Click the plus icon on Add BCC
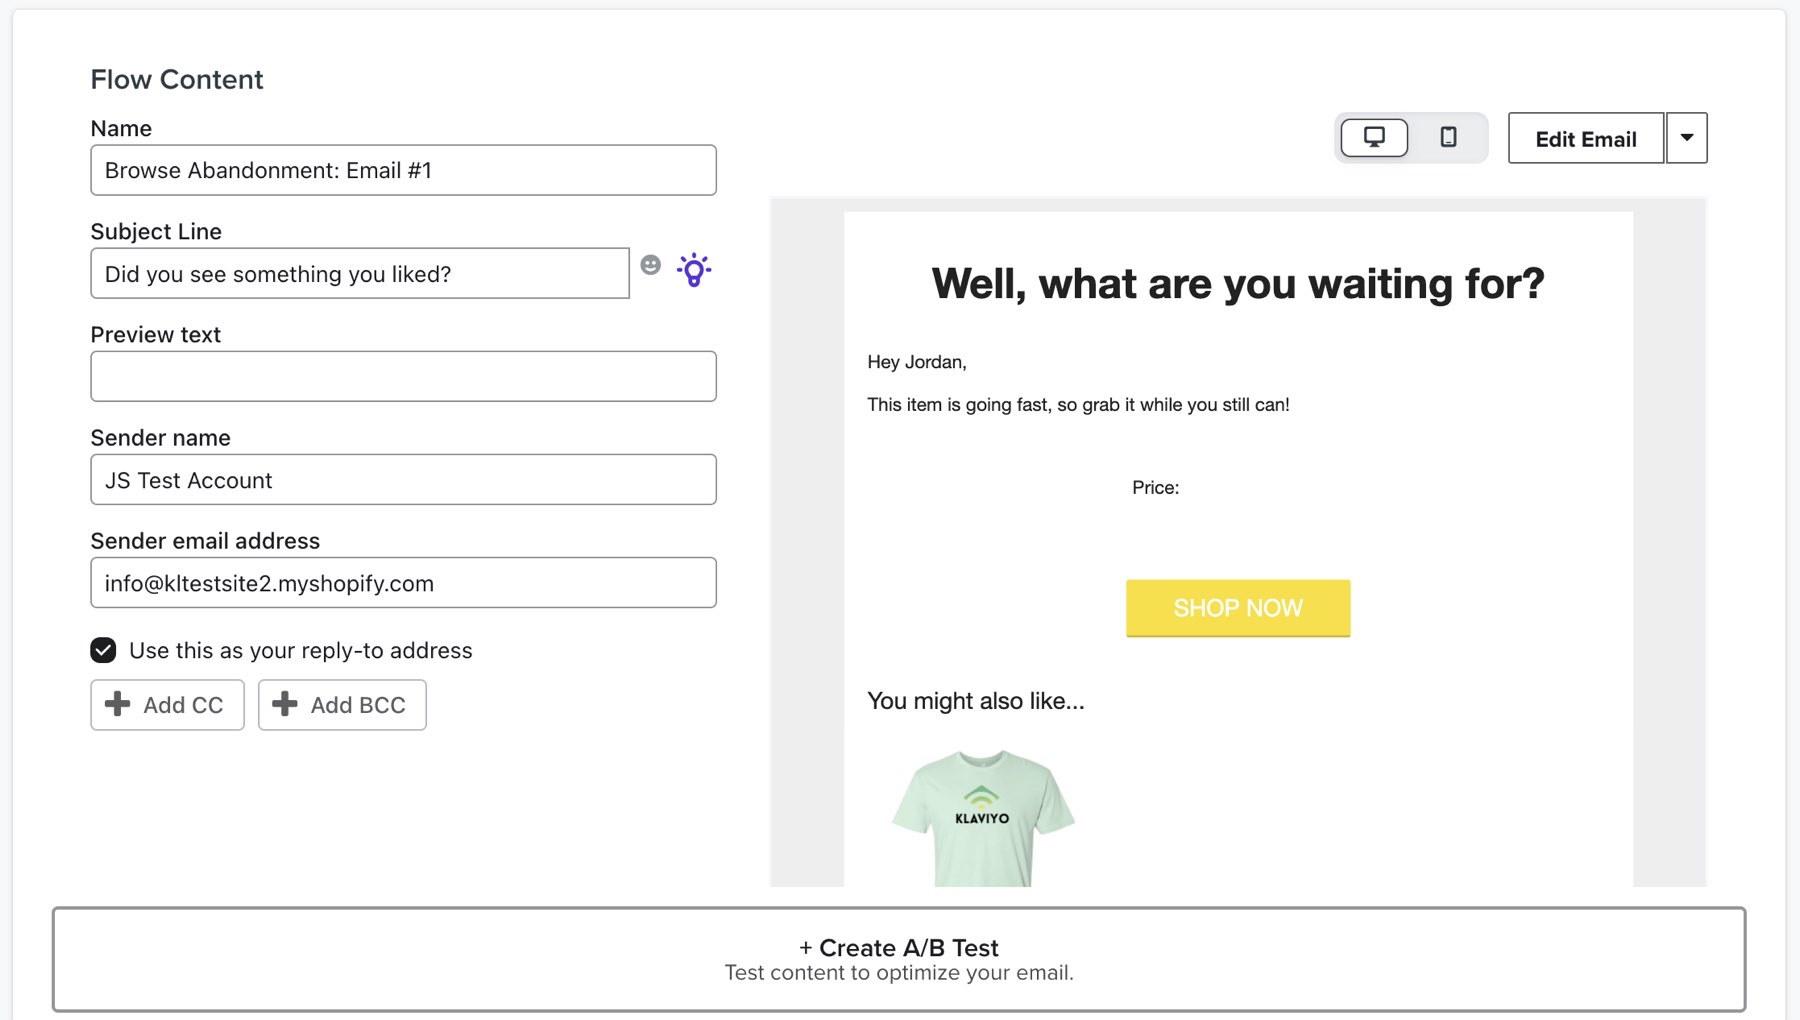Screen dimensions: 1800x1020 (284, 705)
